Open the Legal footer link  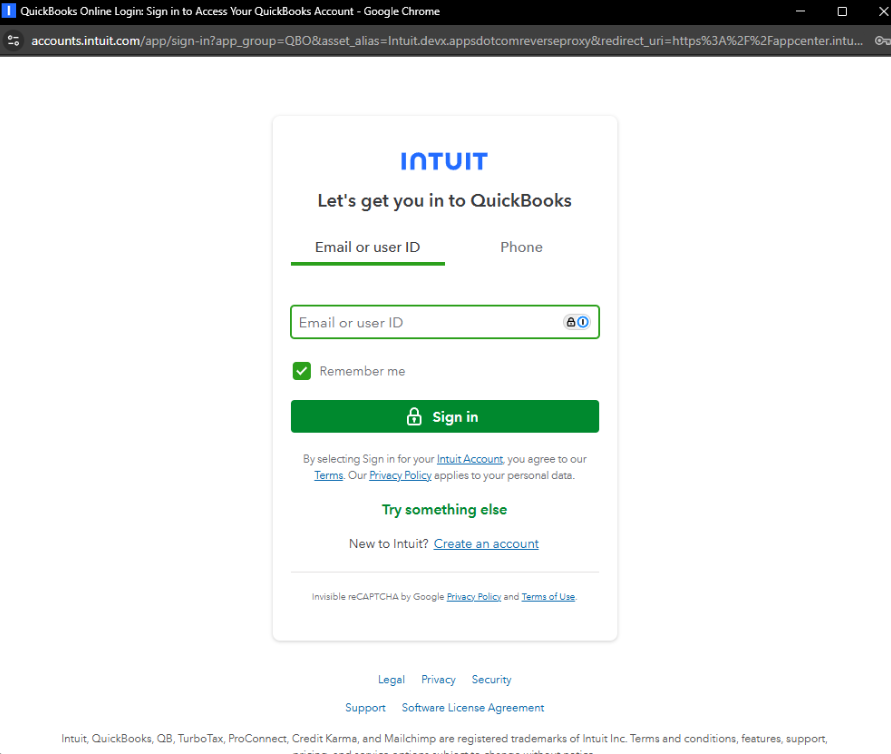(x=392, y=680)
